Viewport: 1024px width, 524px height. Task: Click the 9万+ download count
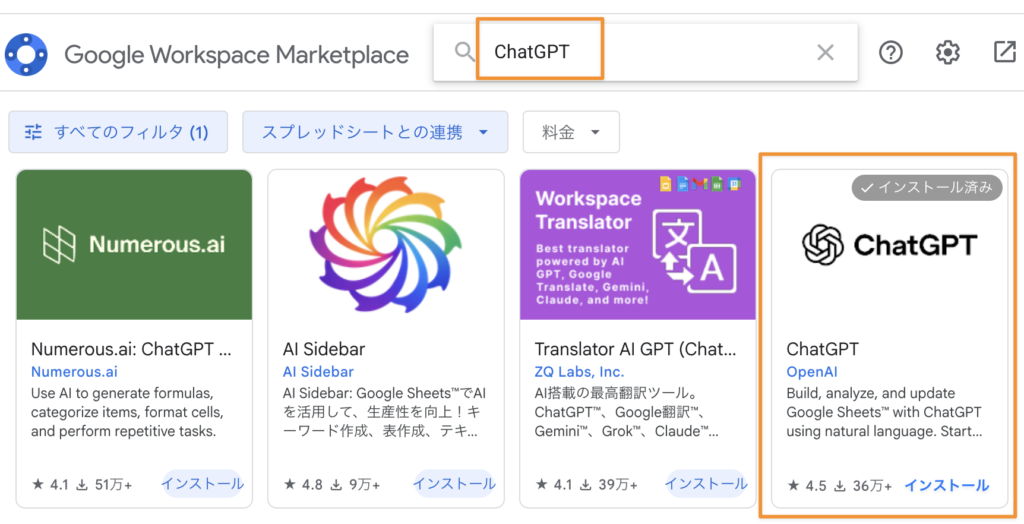tap(355, 485)
